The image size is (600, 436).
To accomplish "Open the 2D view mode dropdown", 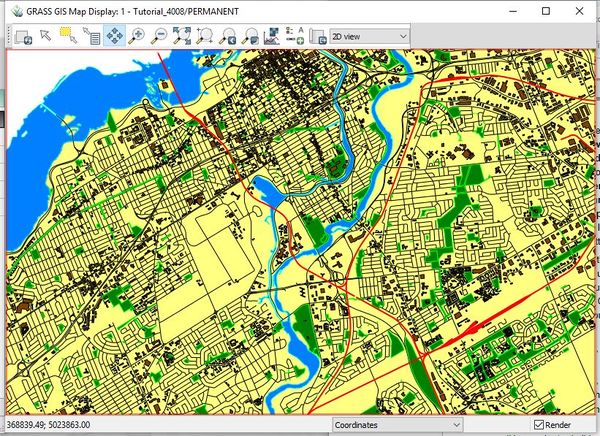I will (369, 36).
